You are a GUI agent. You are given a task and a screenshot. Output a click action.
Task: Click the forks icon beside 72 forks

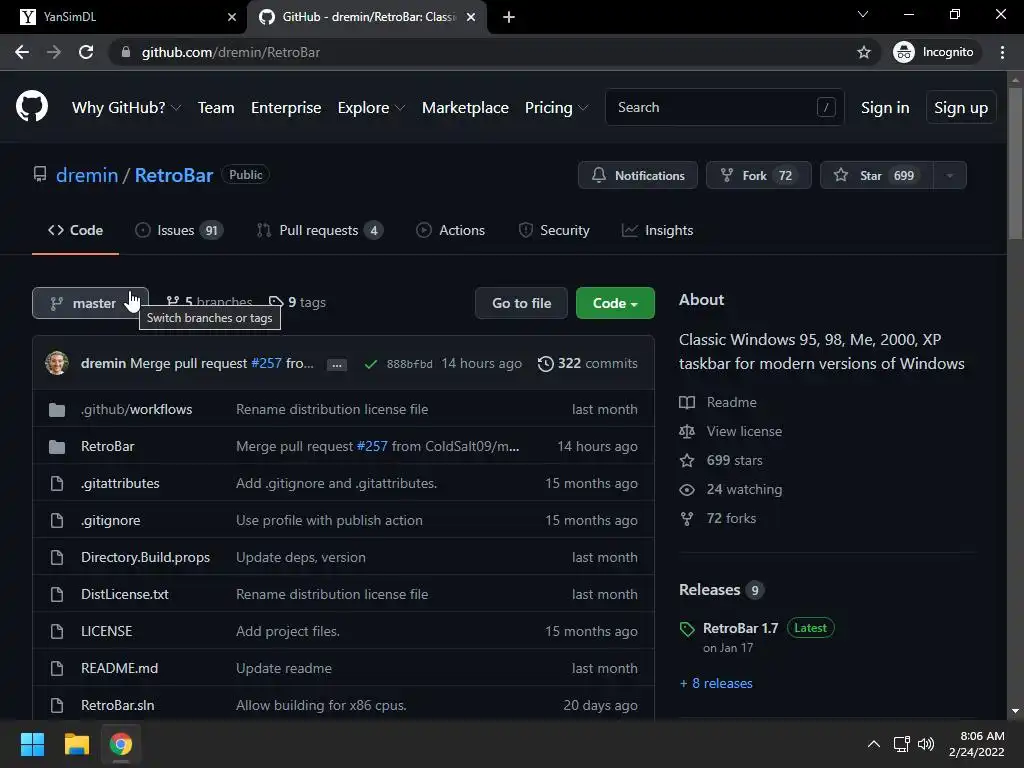click(687, 519)
